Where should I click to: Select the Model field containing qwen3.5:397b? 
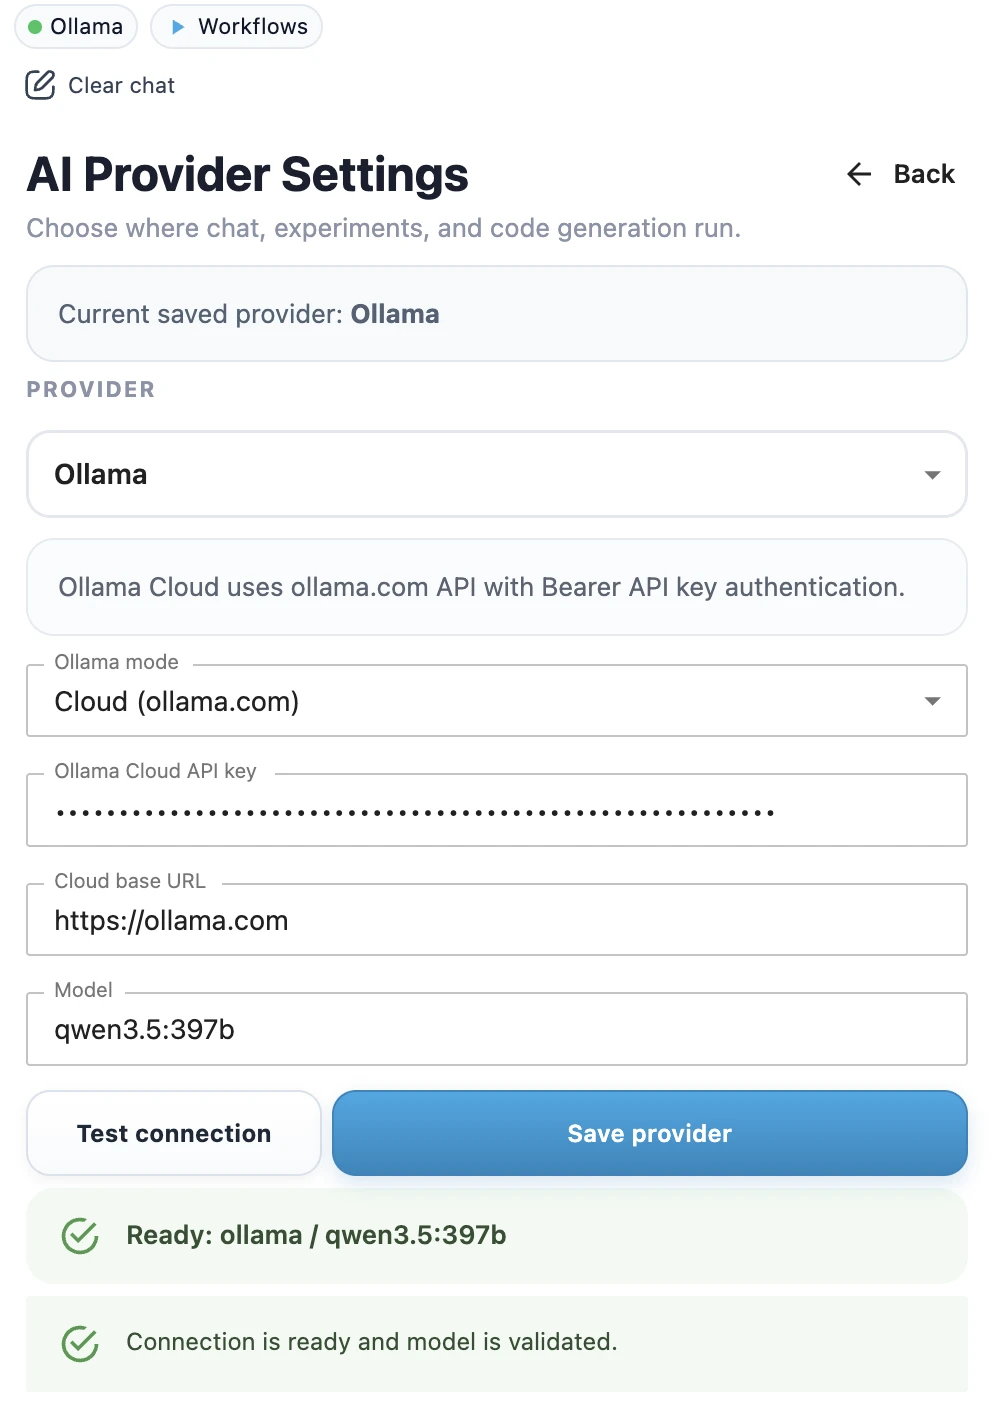tap(497, 1029)
